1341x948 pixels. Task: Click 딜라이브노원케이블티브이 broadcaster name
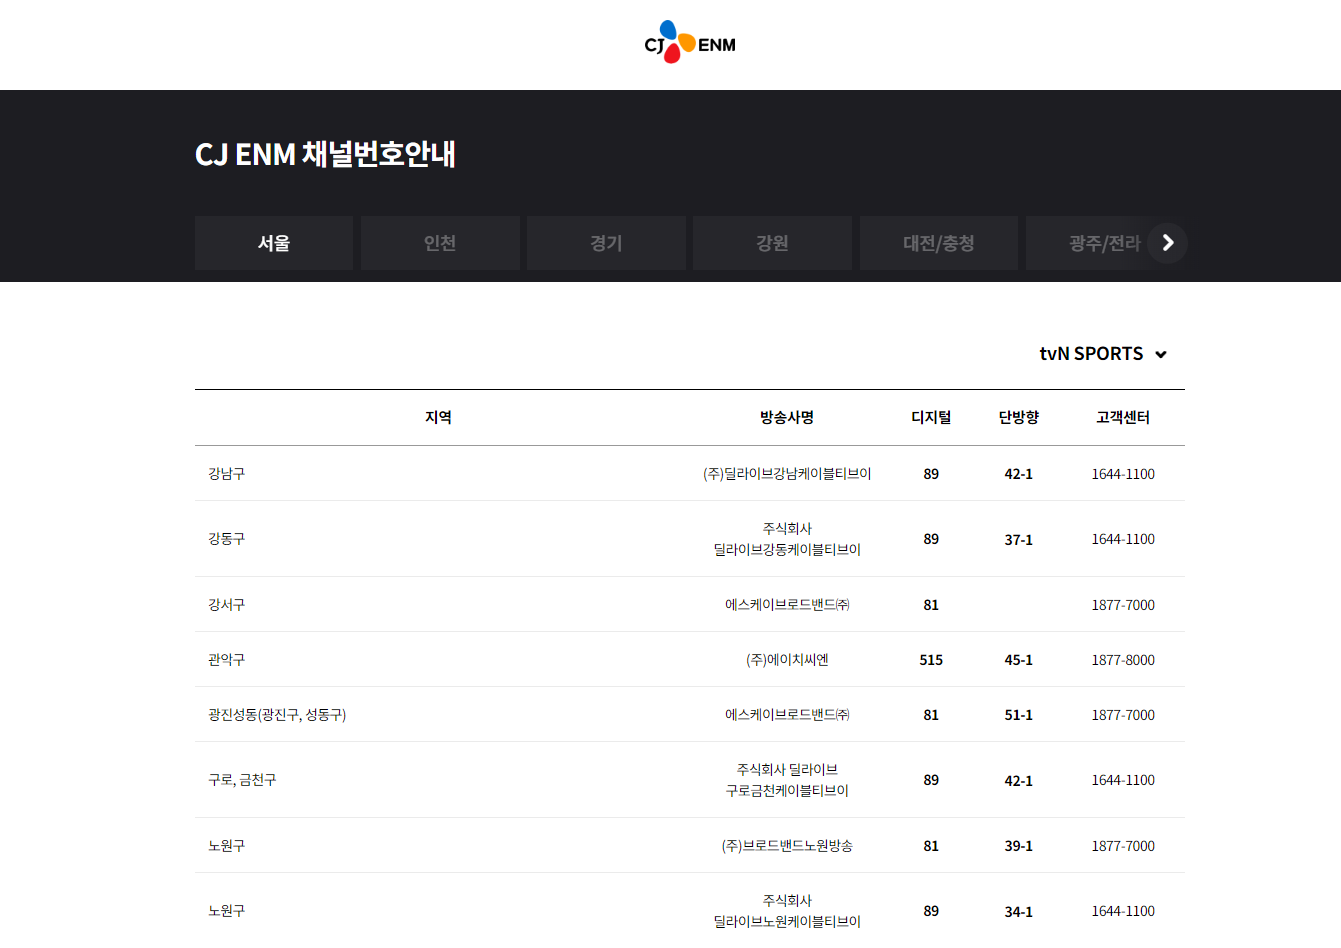tap(787, 922)
